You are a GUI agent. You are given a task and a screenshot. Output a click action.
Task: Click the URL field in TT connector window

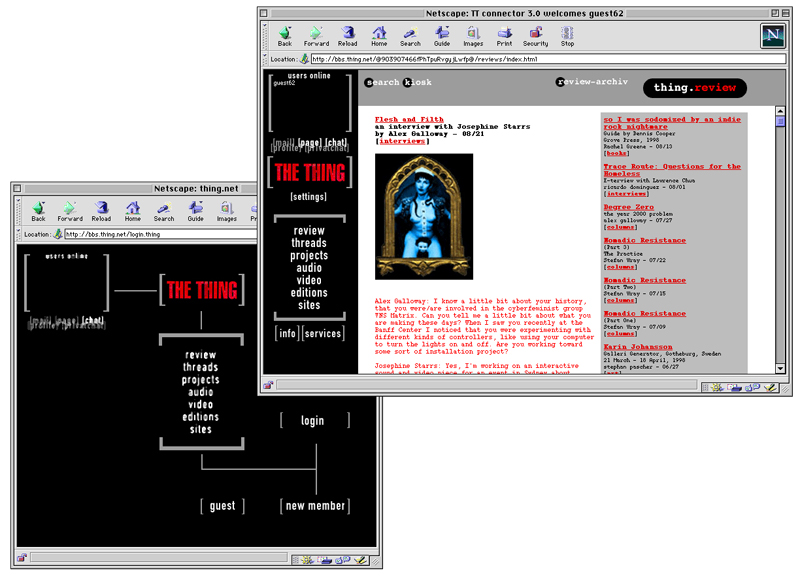pos(548,59)
